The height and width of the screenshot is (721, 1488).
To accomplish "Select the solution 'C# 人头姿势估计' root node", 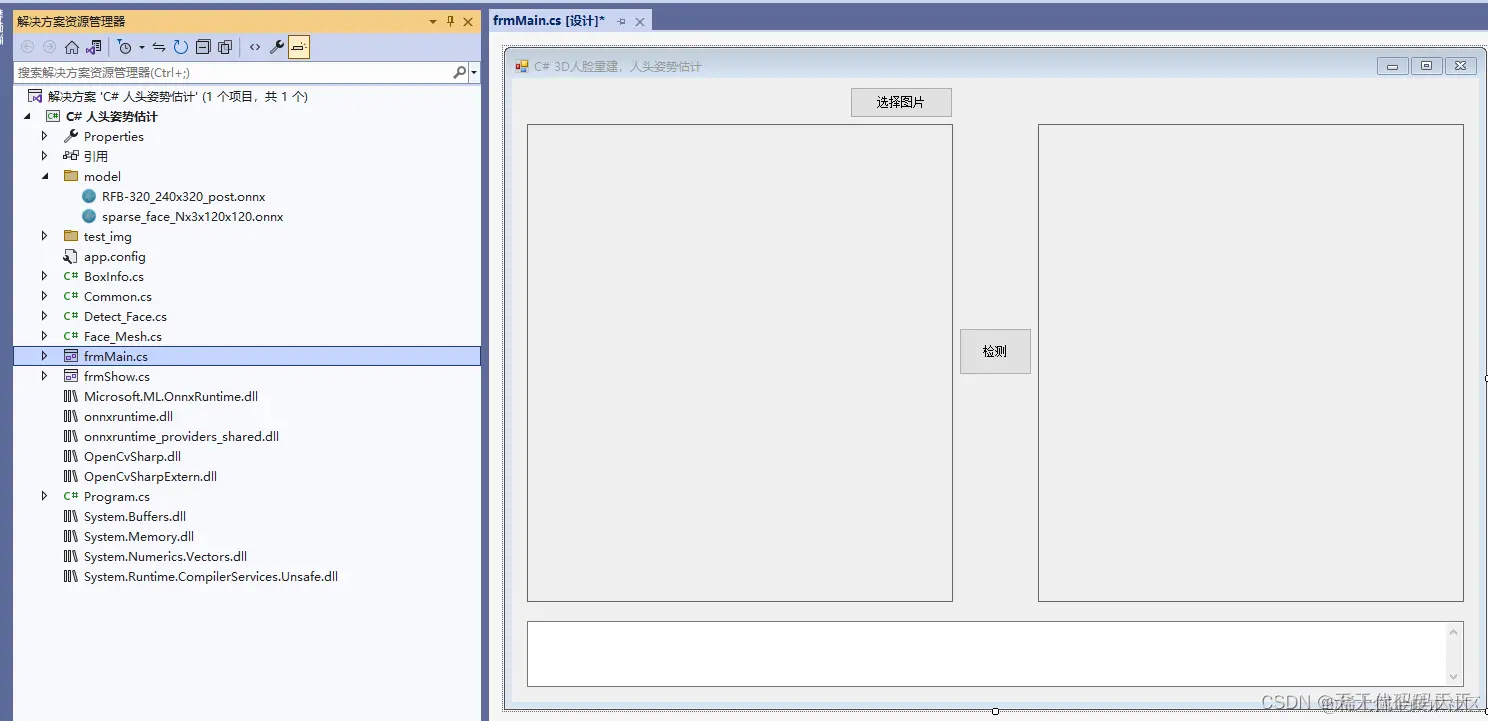I will 178,97.
